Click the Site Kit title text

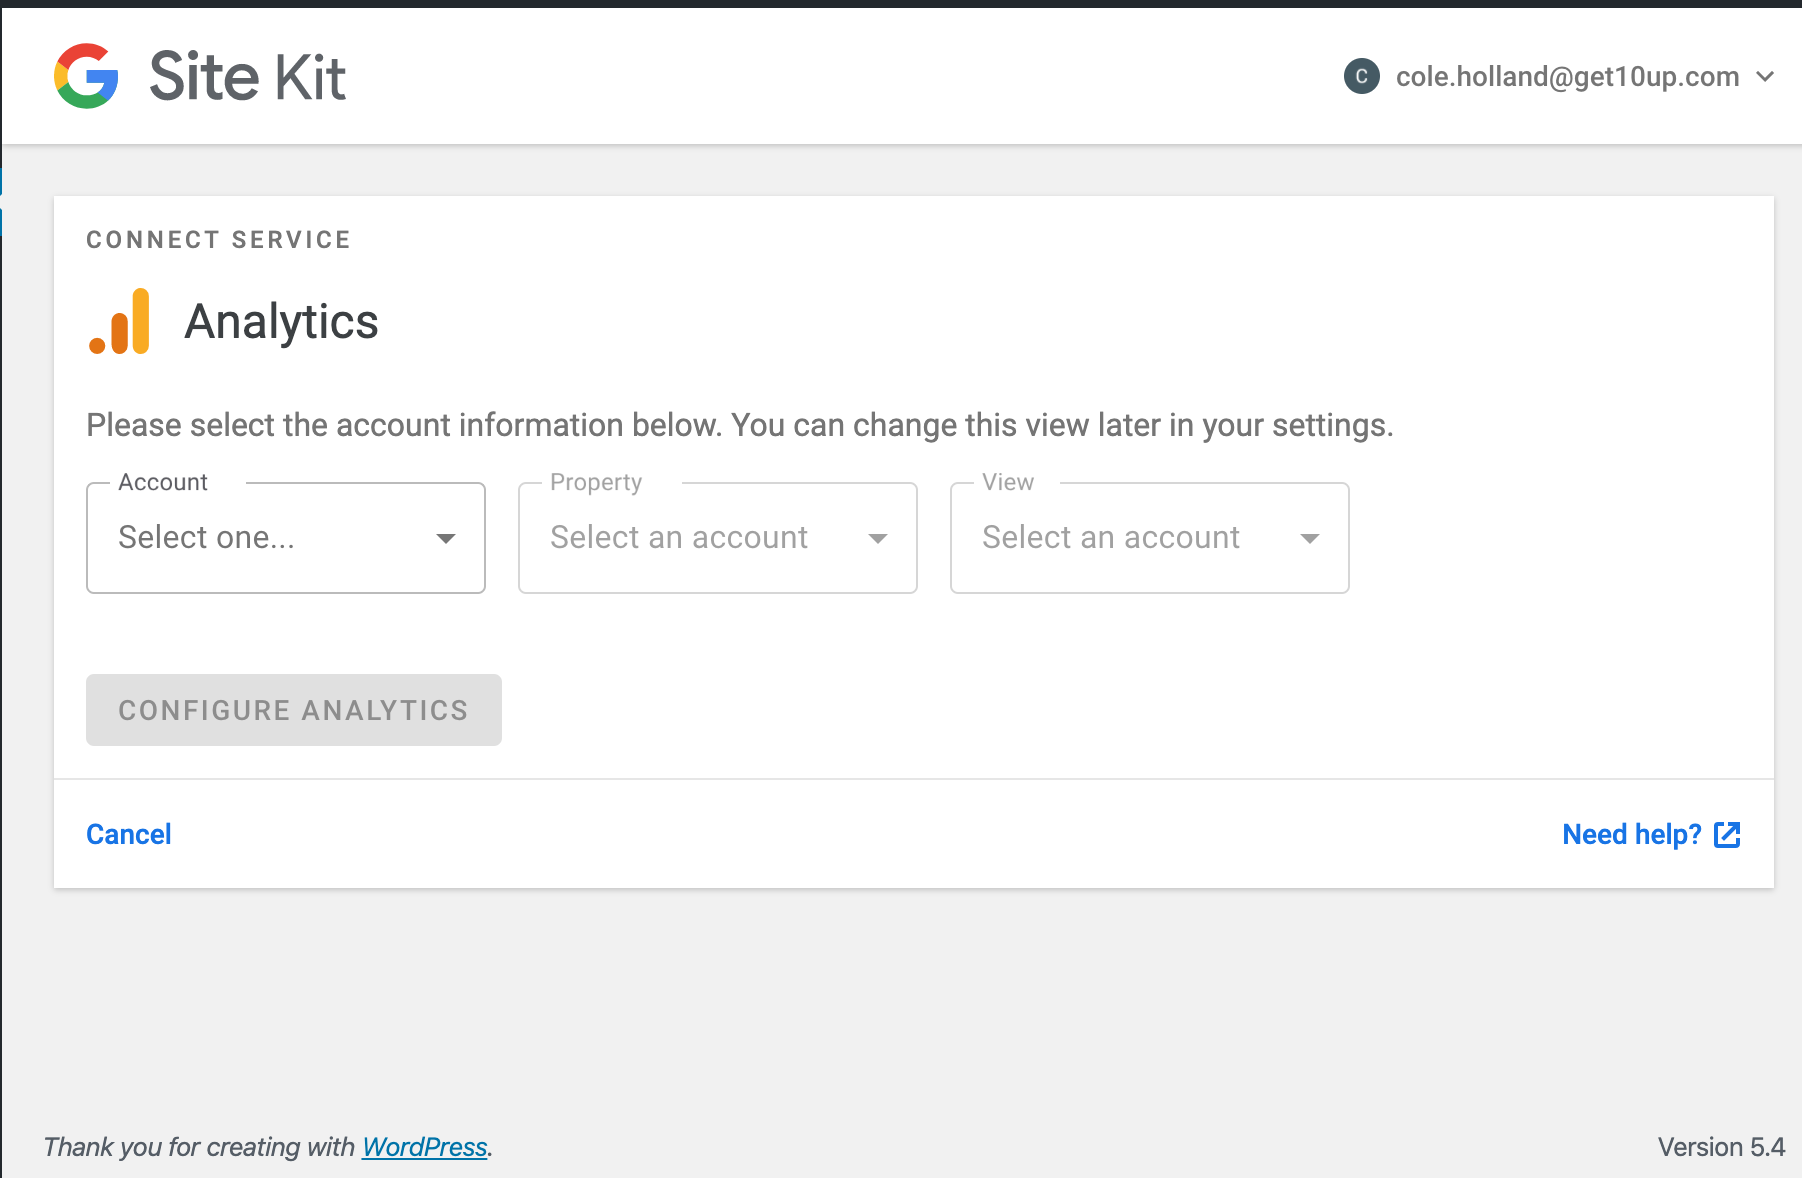tap(247, 77)
